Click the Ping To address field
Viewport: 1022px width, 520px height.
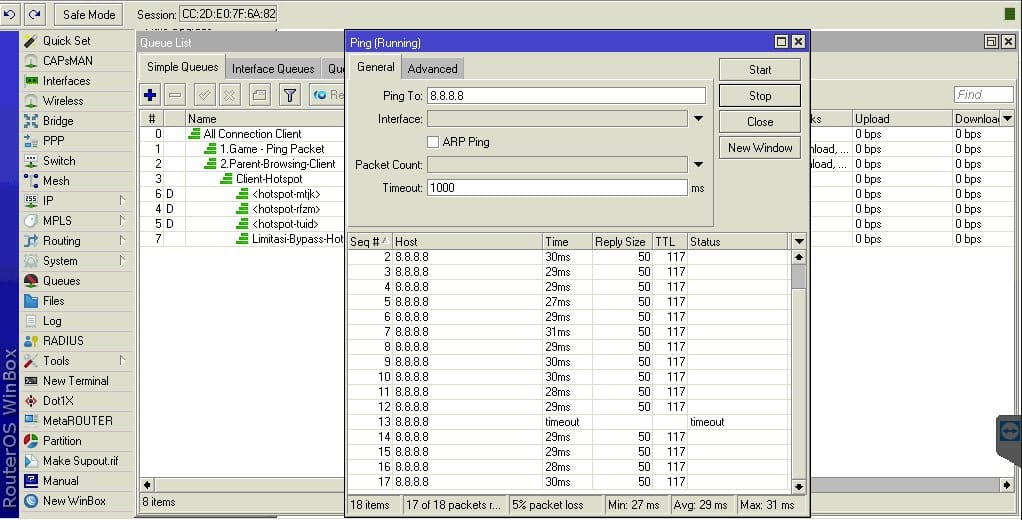pos(566,96)
